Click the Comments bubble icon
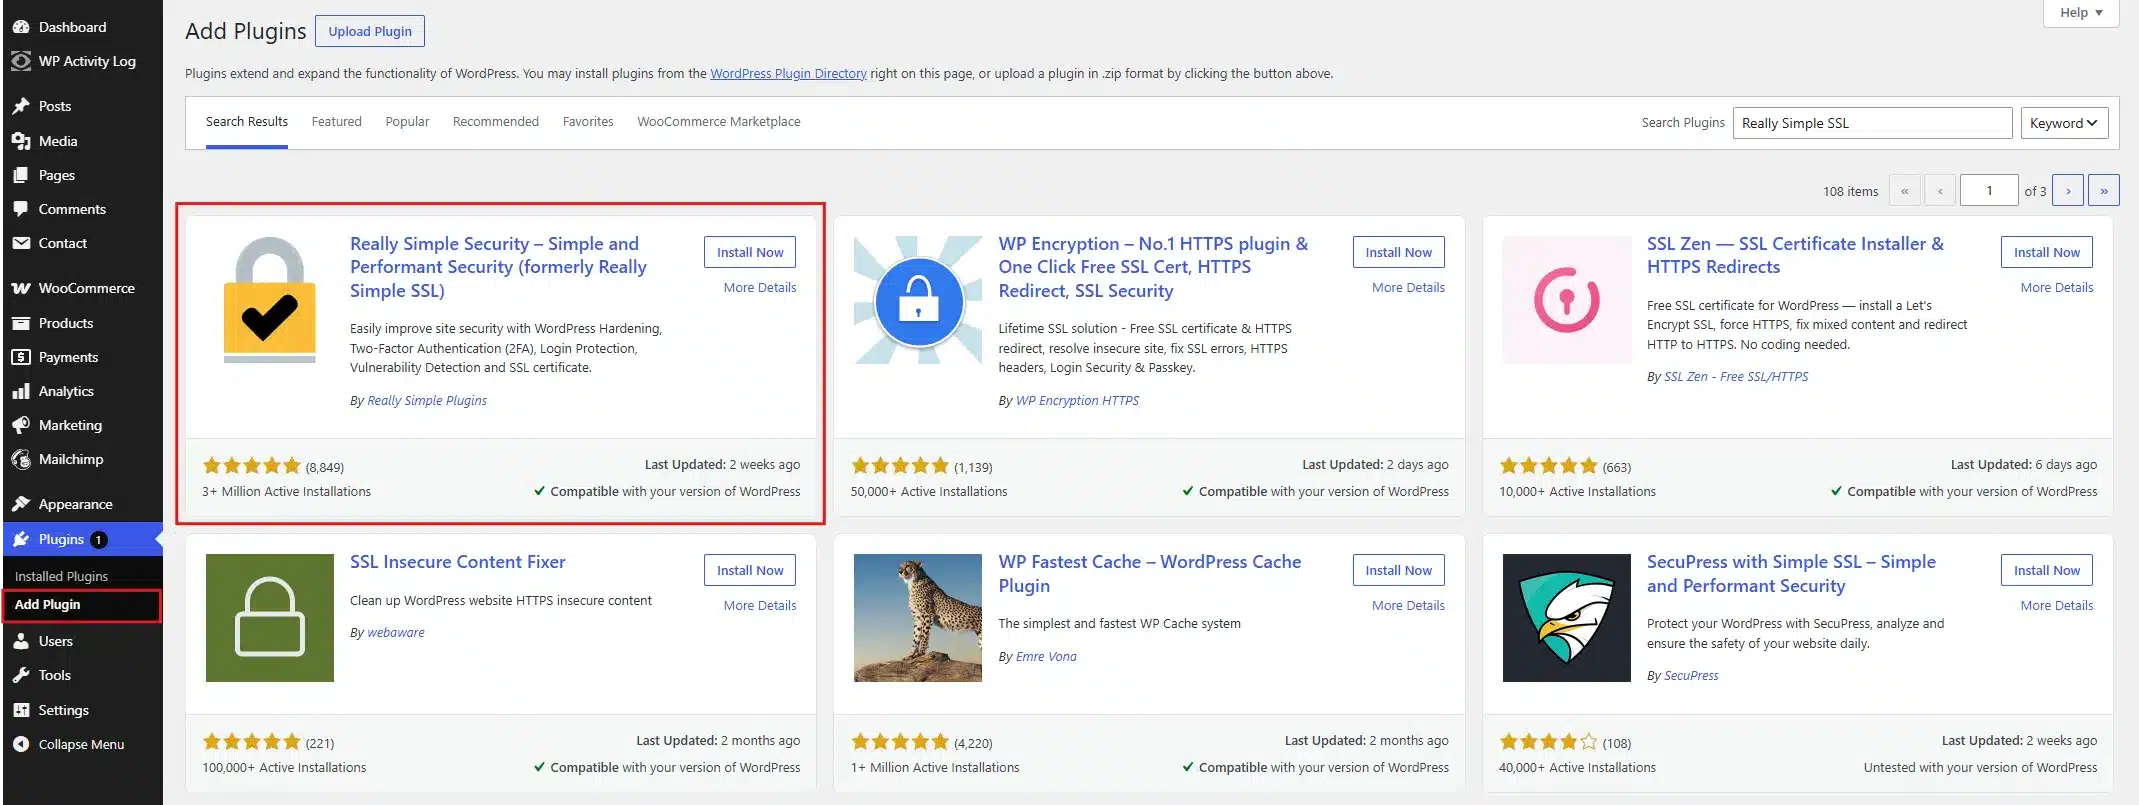Image resolution: width=2139 pixels, height=805 pixels. click(21, 209)
